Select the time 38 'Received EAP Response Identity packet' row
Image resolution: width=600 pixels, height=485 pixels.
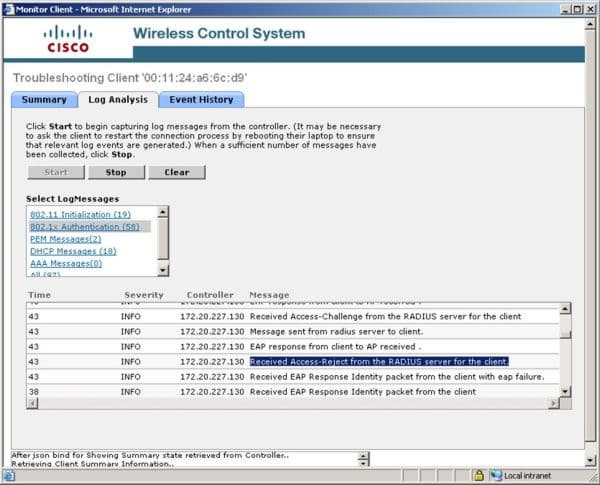point(293,392)
